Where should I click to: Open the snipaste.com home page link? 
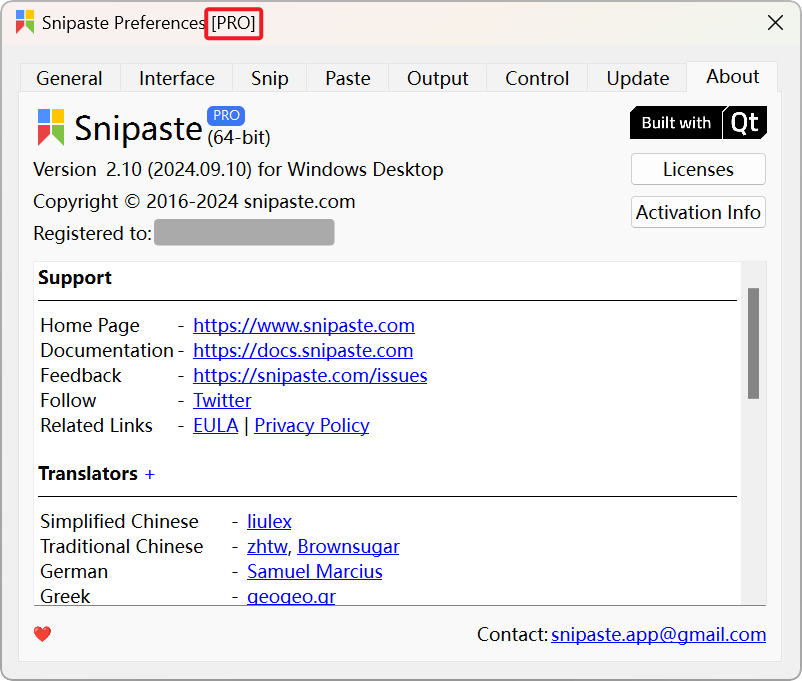point(304,325)
